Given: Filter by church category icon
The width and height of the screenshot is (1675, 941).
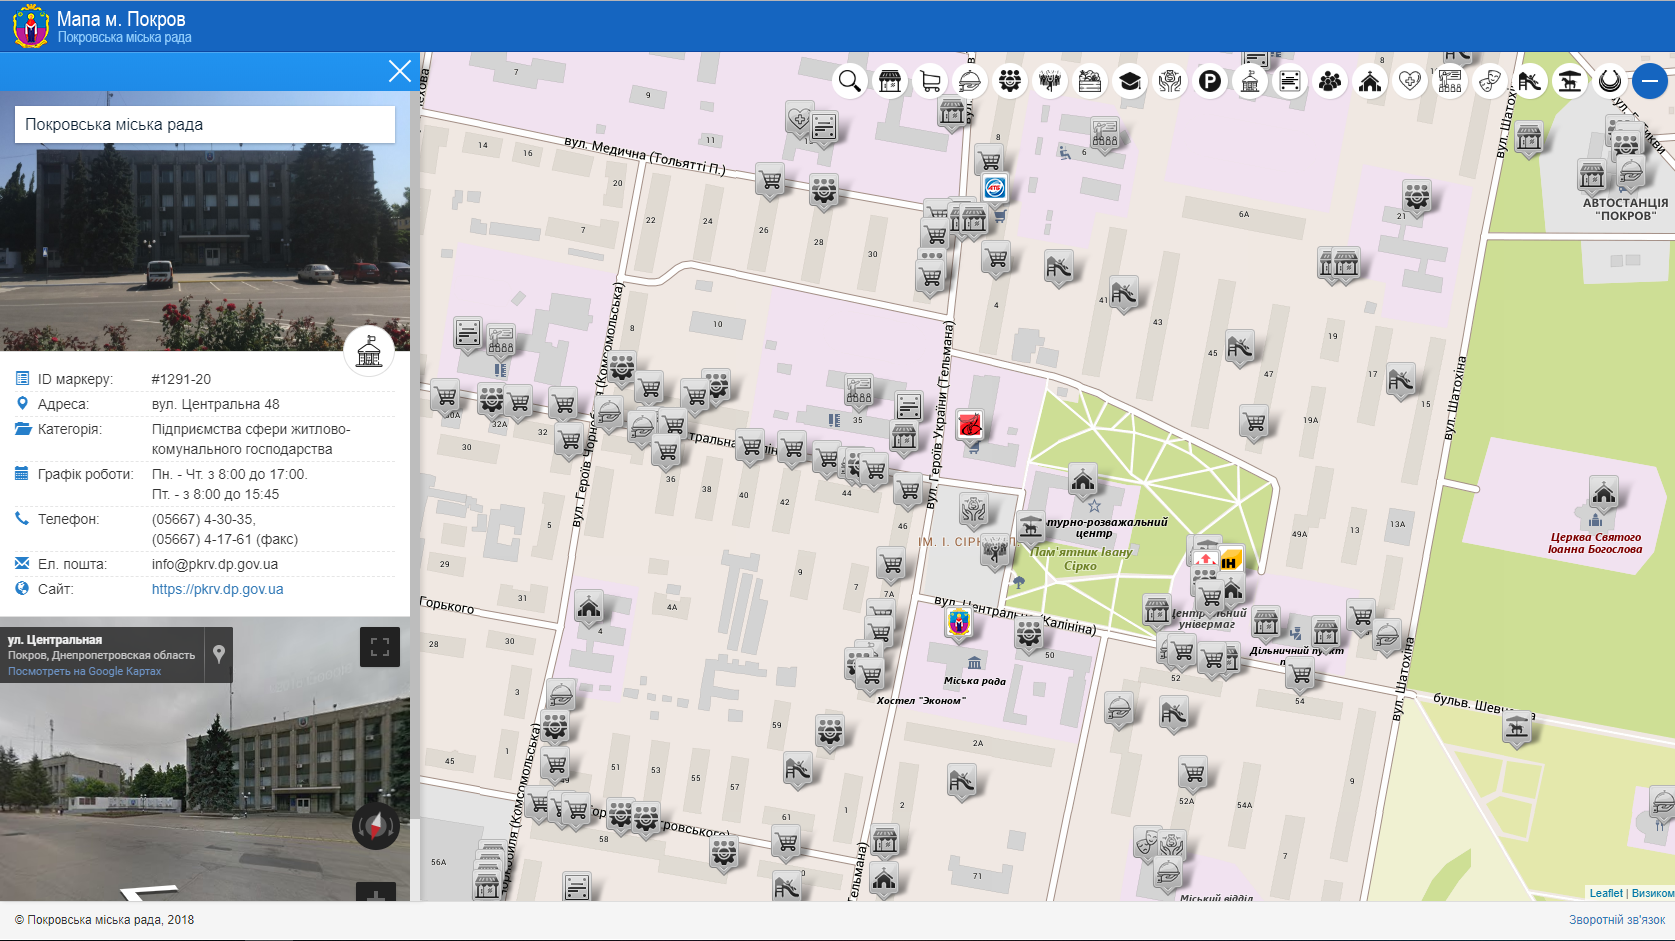Looking at the screenshot, I should coord(1370,81).
